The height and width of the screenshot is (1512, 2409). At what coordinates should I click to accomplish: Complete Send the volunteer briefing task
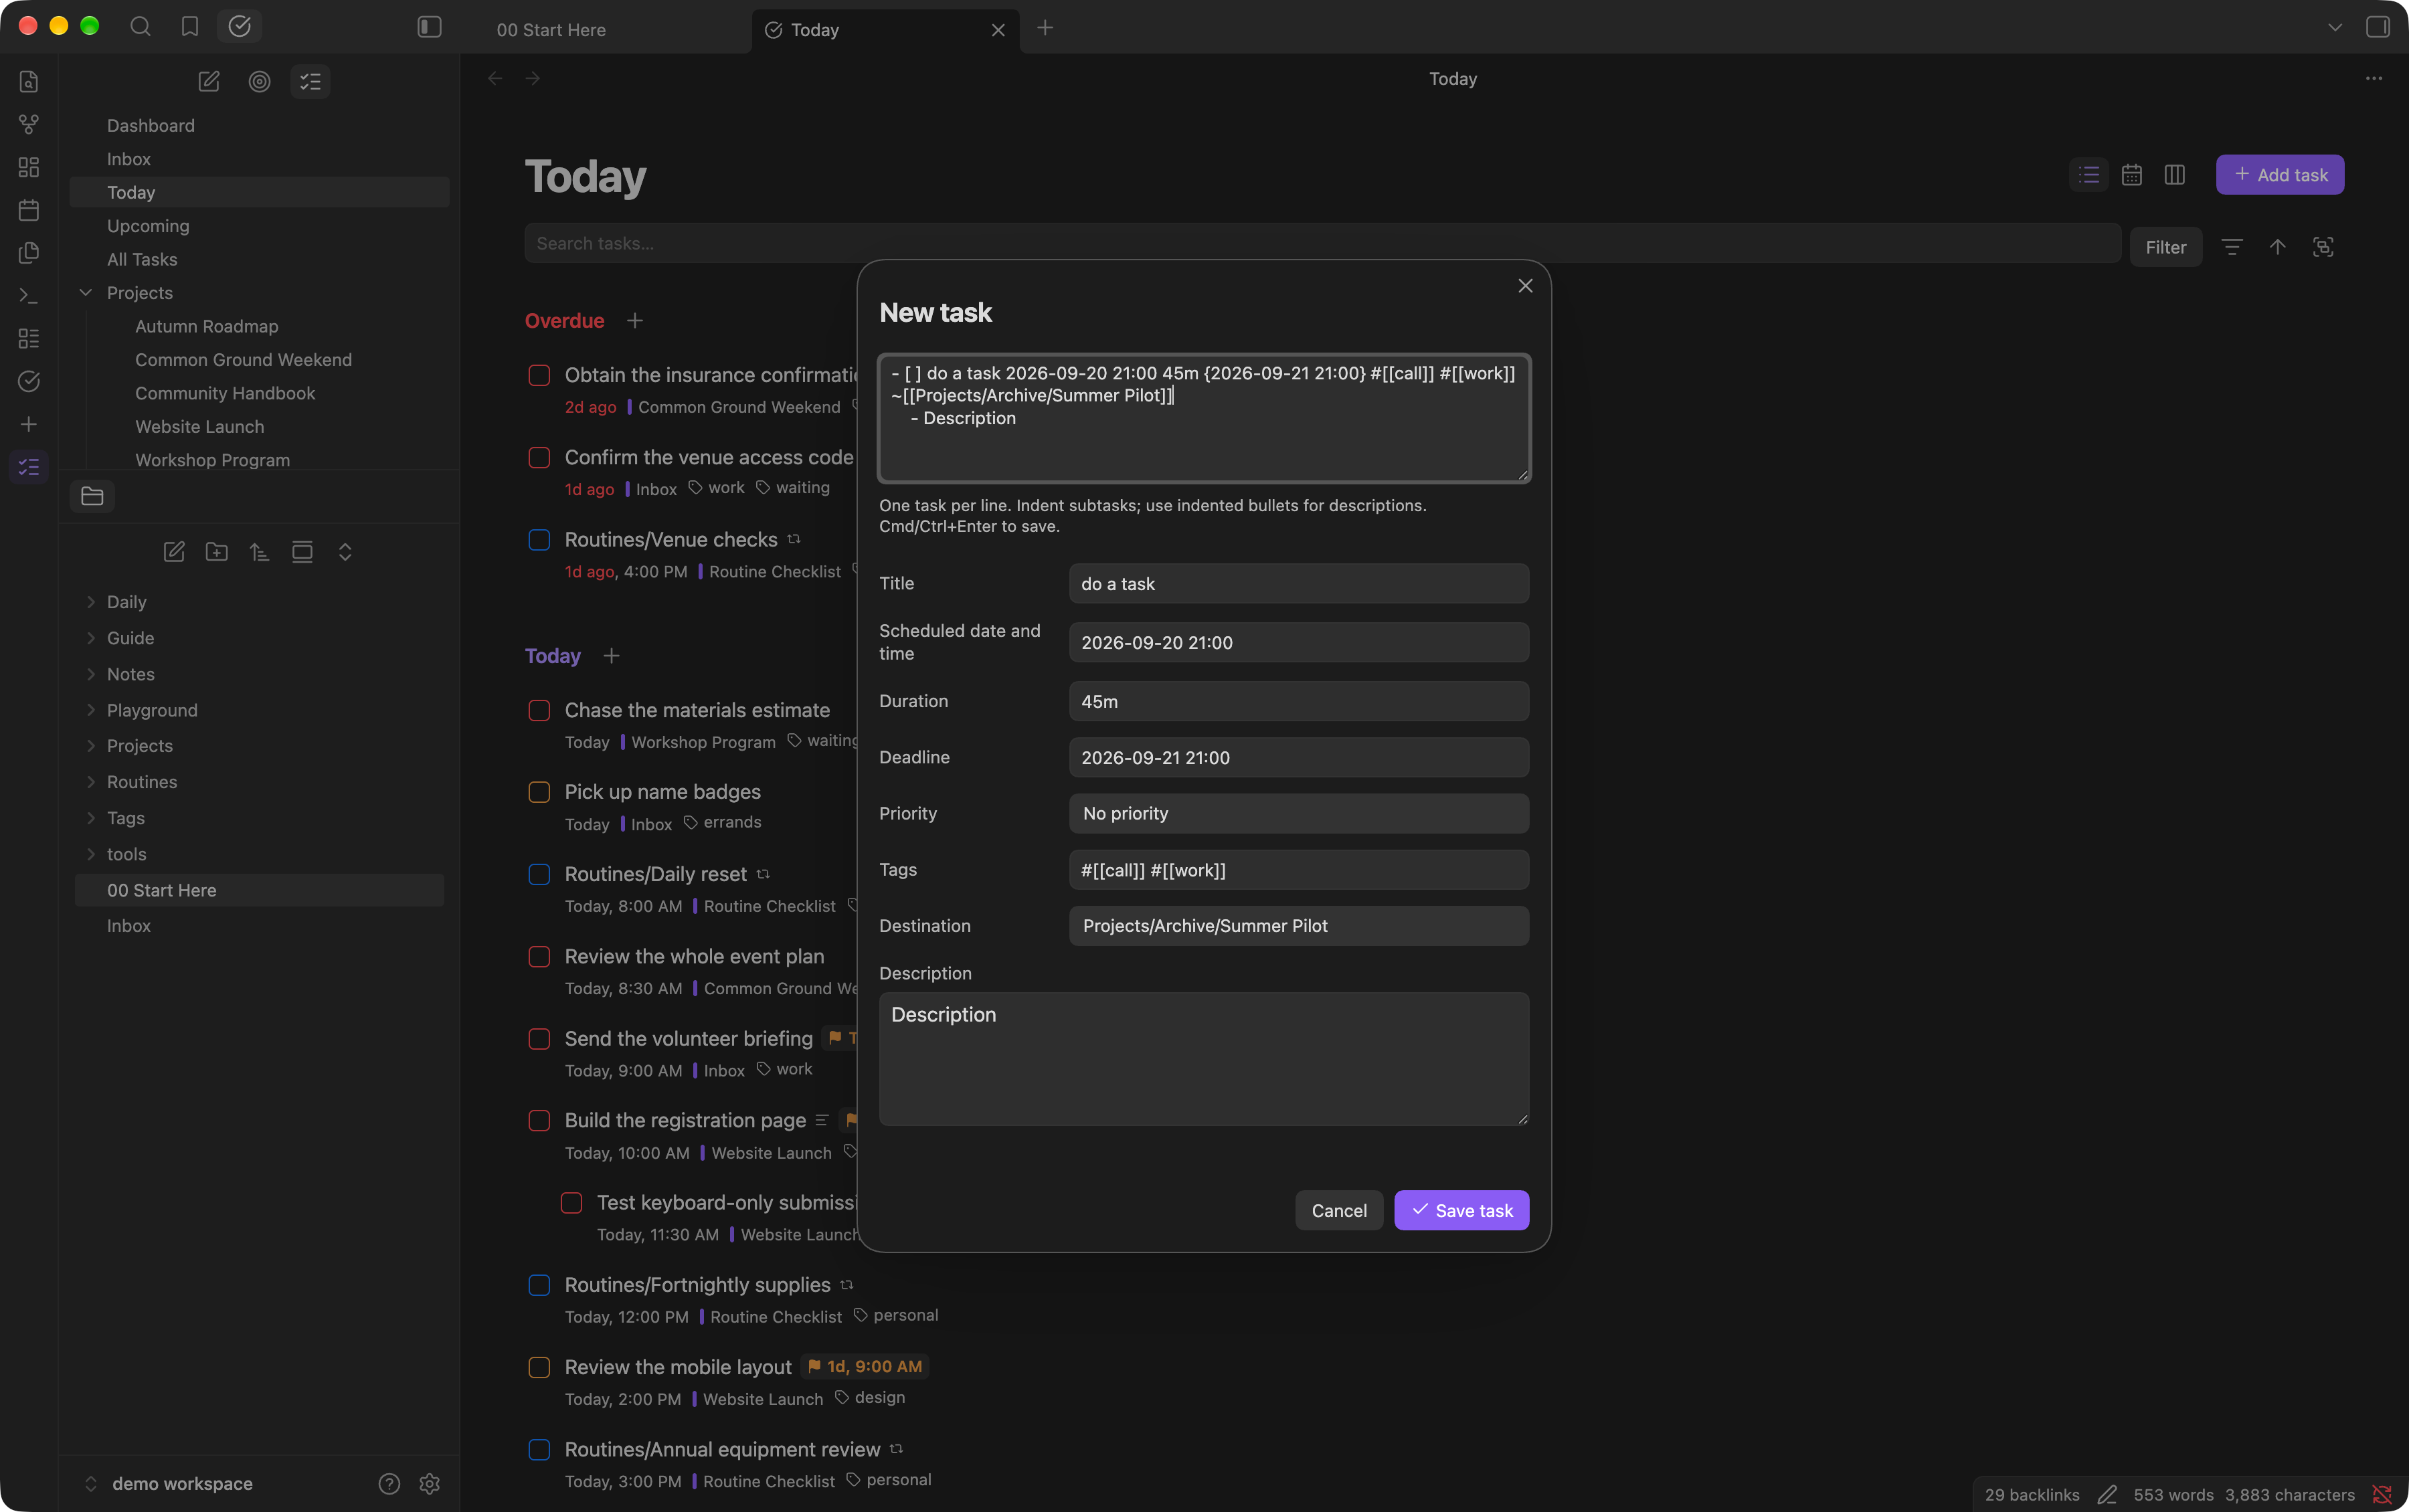(x=539, y=1039)
